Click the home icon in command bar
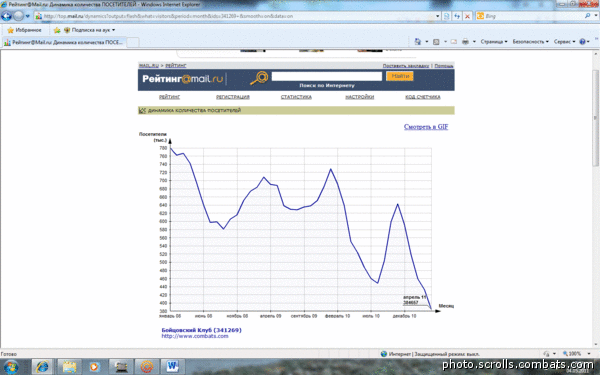Image resolution: width=600 pixels, height=375 pixels. (x=418, y=41)
